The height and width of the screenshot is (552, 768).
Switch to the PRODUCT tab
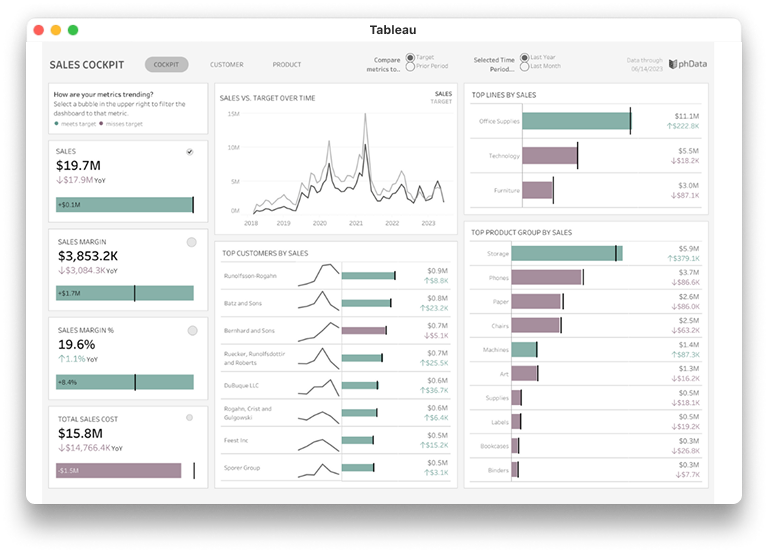click(x=287, y=64)
